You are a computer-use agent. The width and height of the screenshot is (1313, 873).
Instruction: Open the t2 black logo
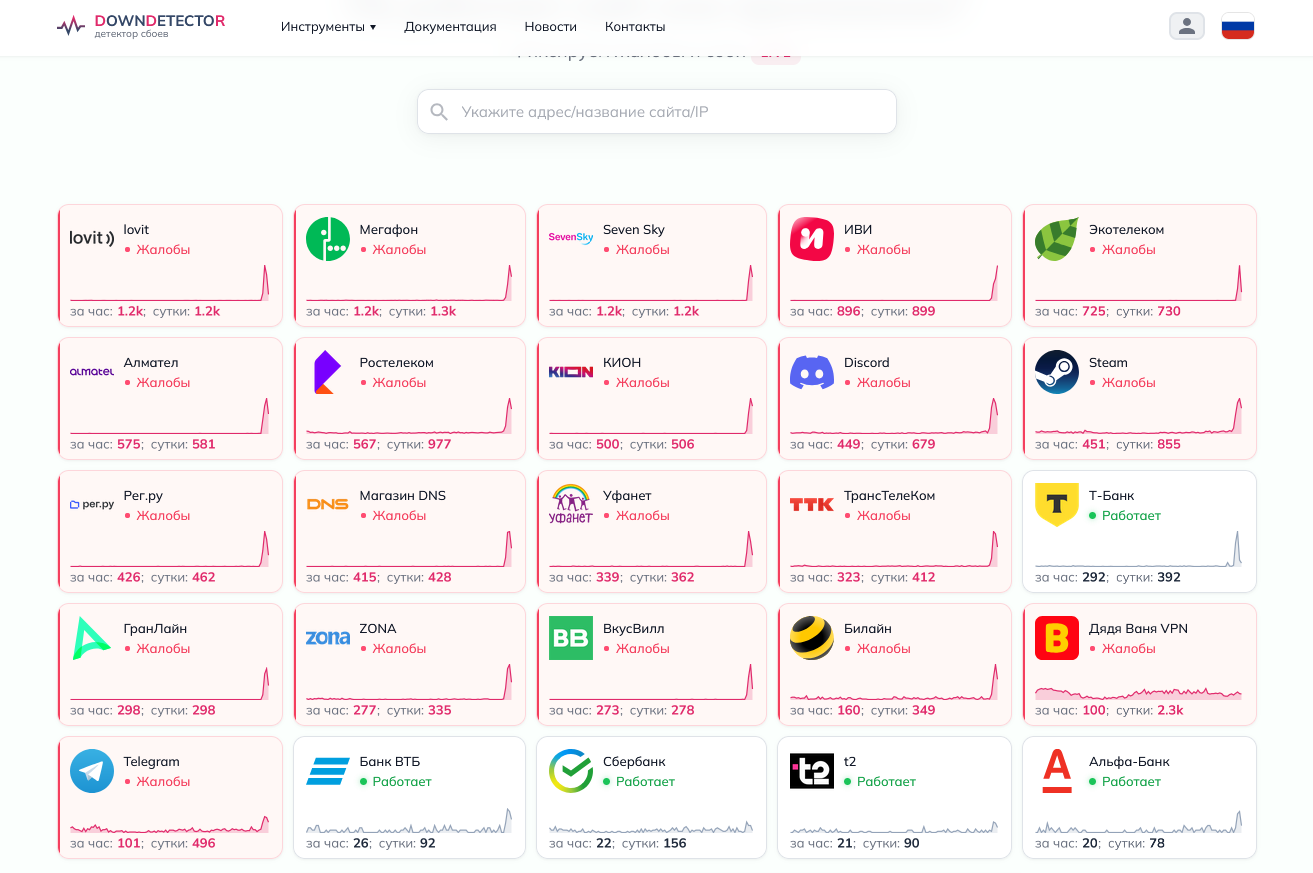(x=812, y=771)
